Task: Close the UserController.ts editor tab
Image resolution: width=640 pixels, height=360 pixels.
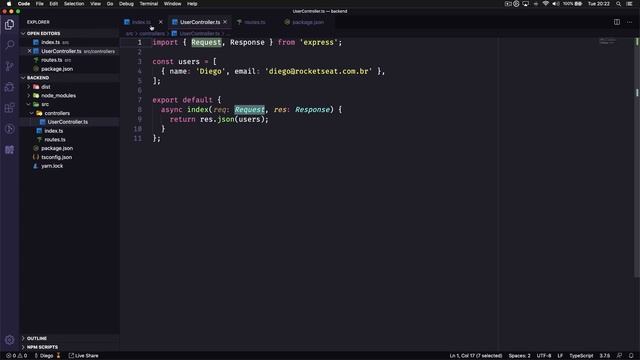Action: click(225, 22)
